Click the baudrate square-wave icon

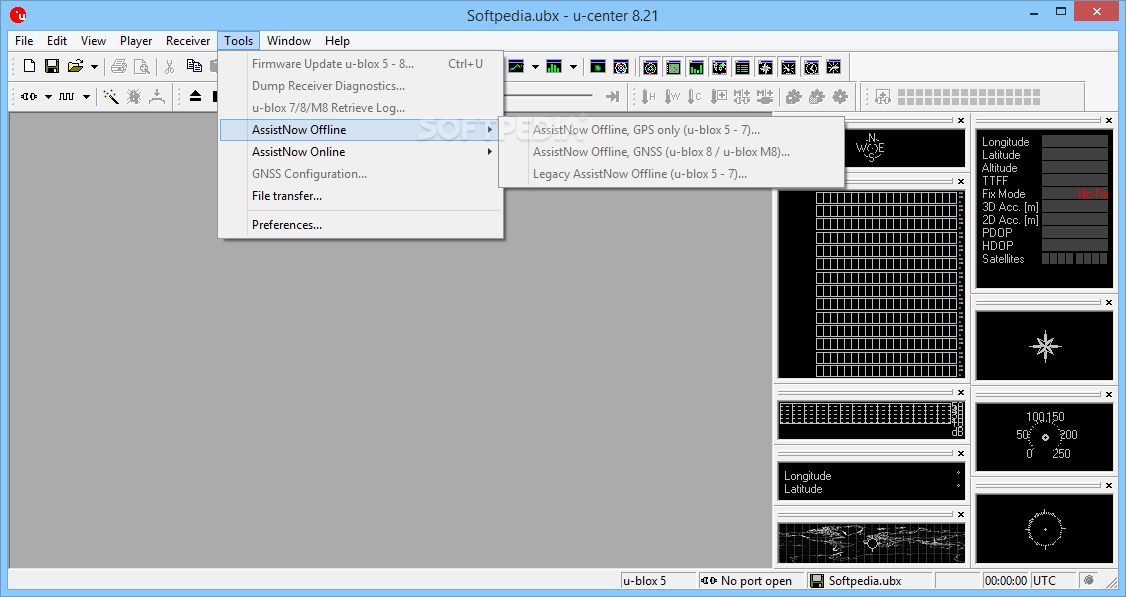point(67,96)
